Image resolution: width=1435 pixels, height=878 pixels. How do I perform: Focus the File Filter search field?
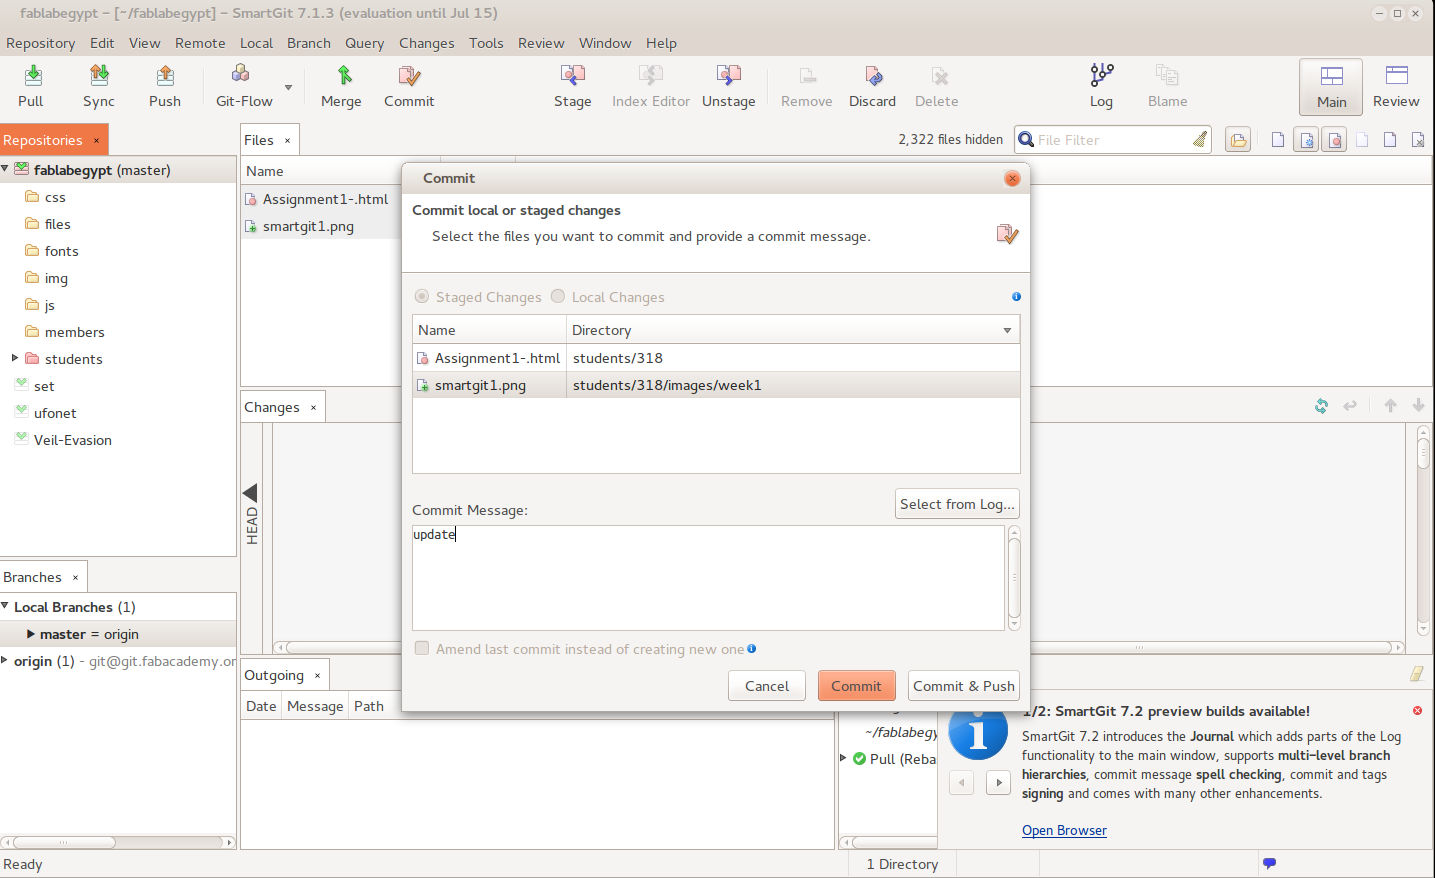coord(1112,140)
